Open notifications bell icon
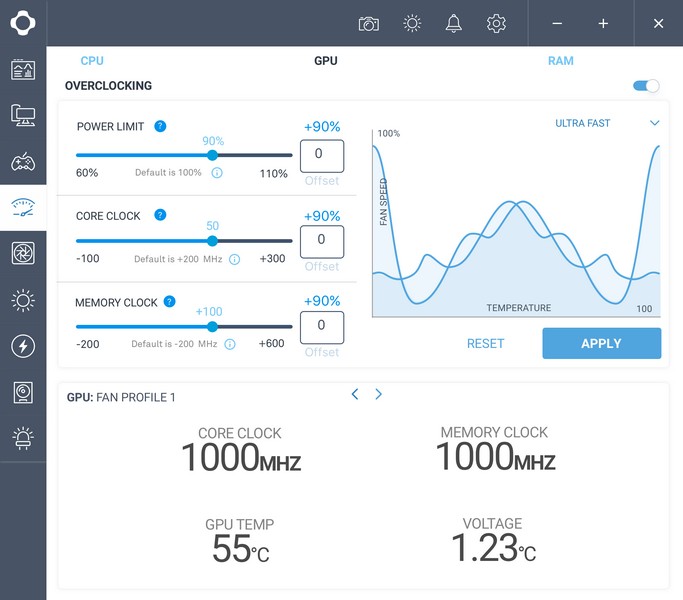The image size is (683, 600). 453,24
